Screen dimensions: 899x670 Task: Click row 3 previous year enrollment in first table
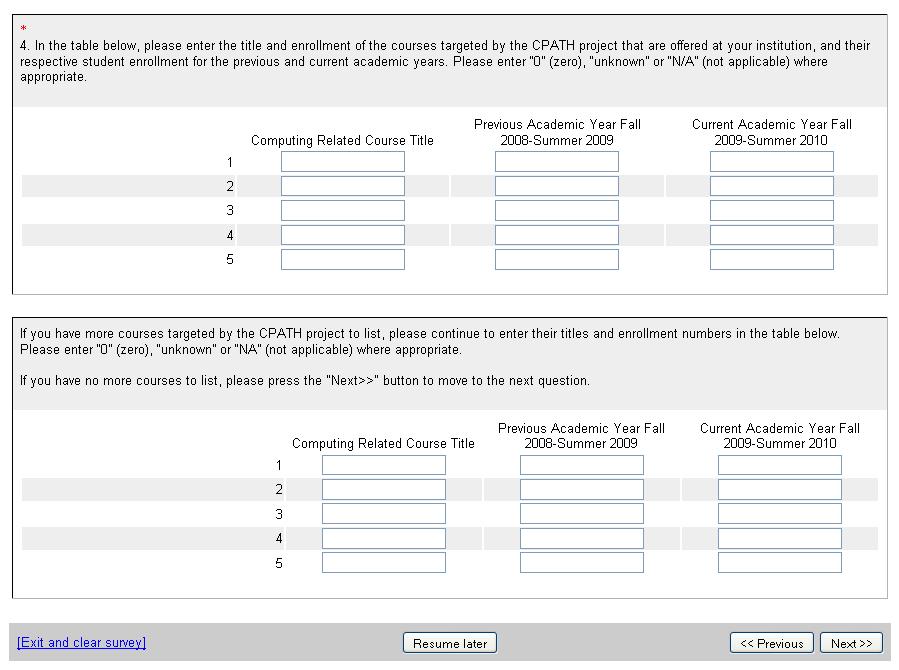pyautogui.click(x=556, y=210)
